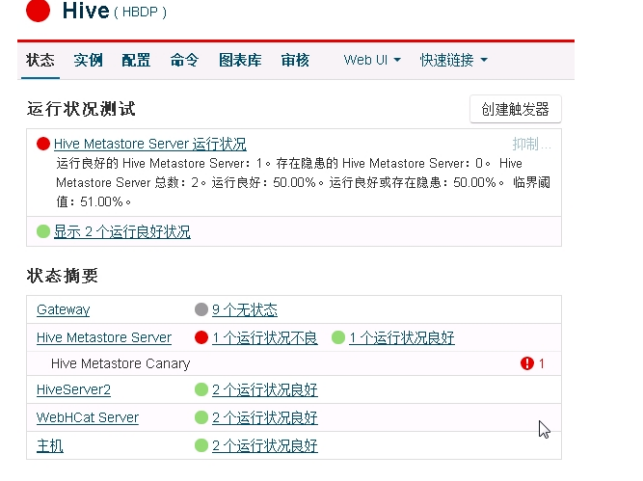Click the 抑制... suppress link
Viewport: 643px width, 481px height.
point(531,144)
